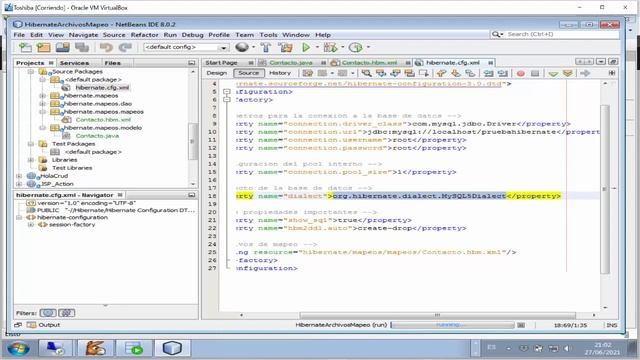Open the File menu
640x360 pixels.
tap(19, 35)
